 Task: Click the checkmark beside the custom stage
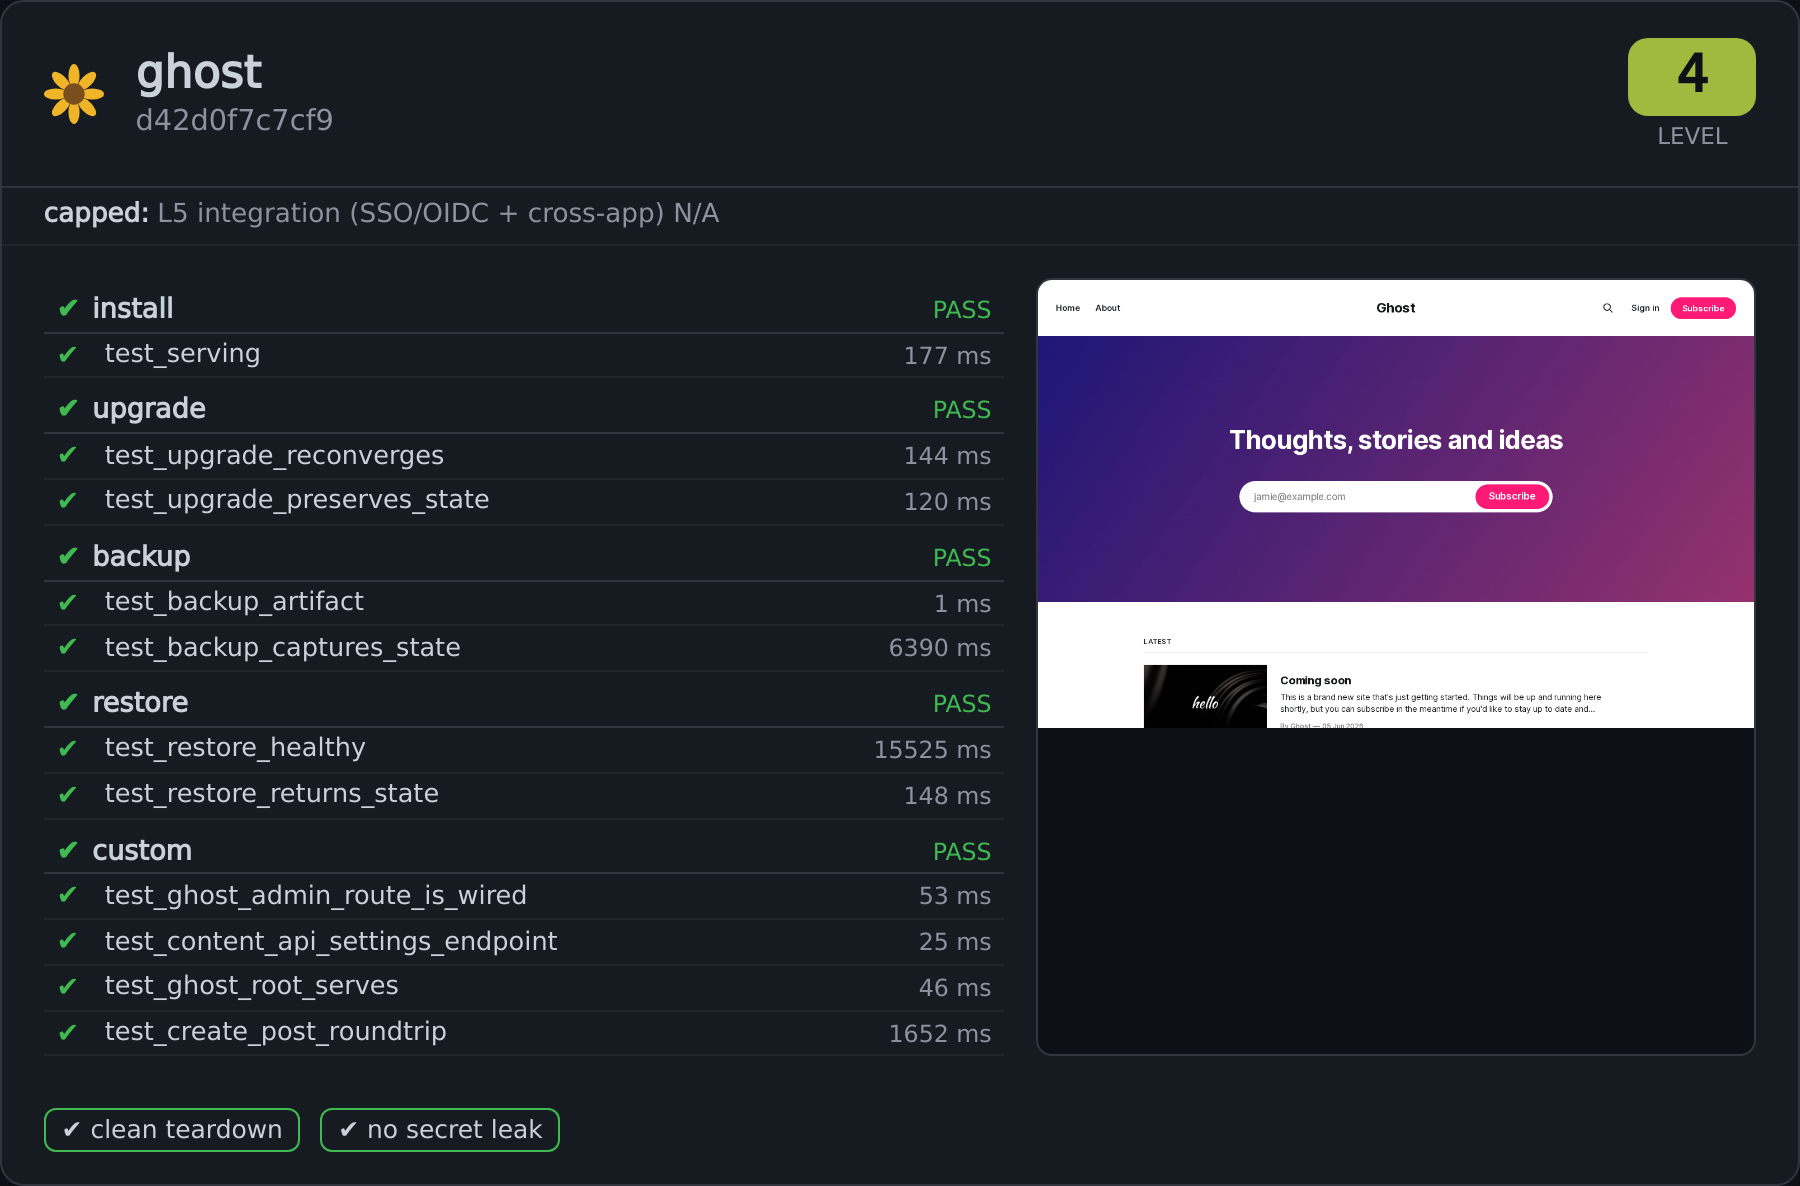(68, 850)
